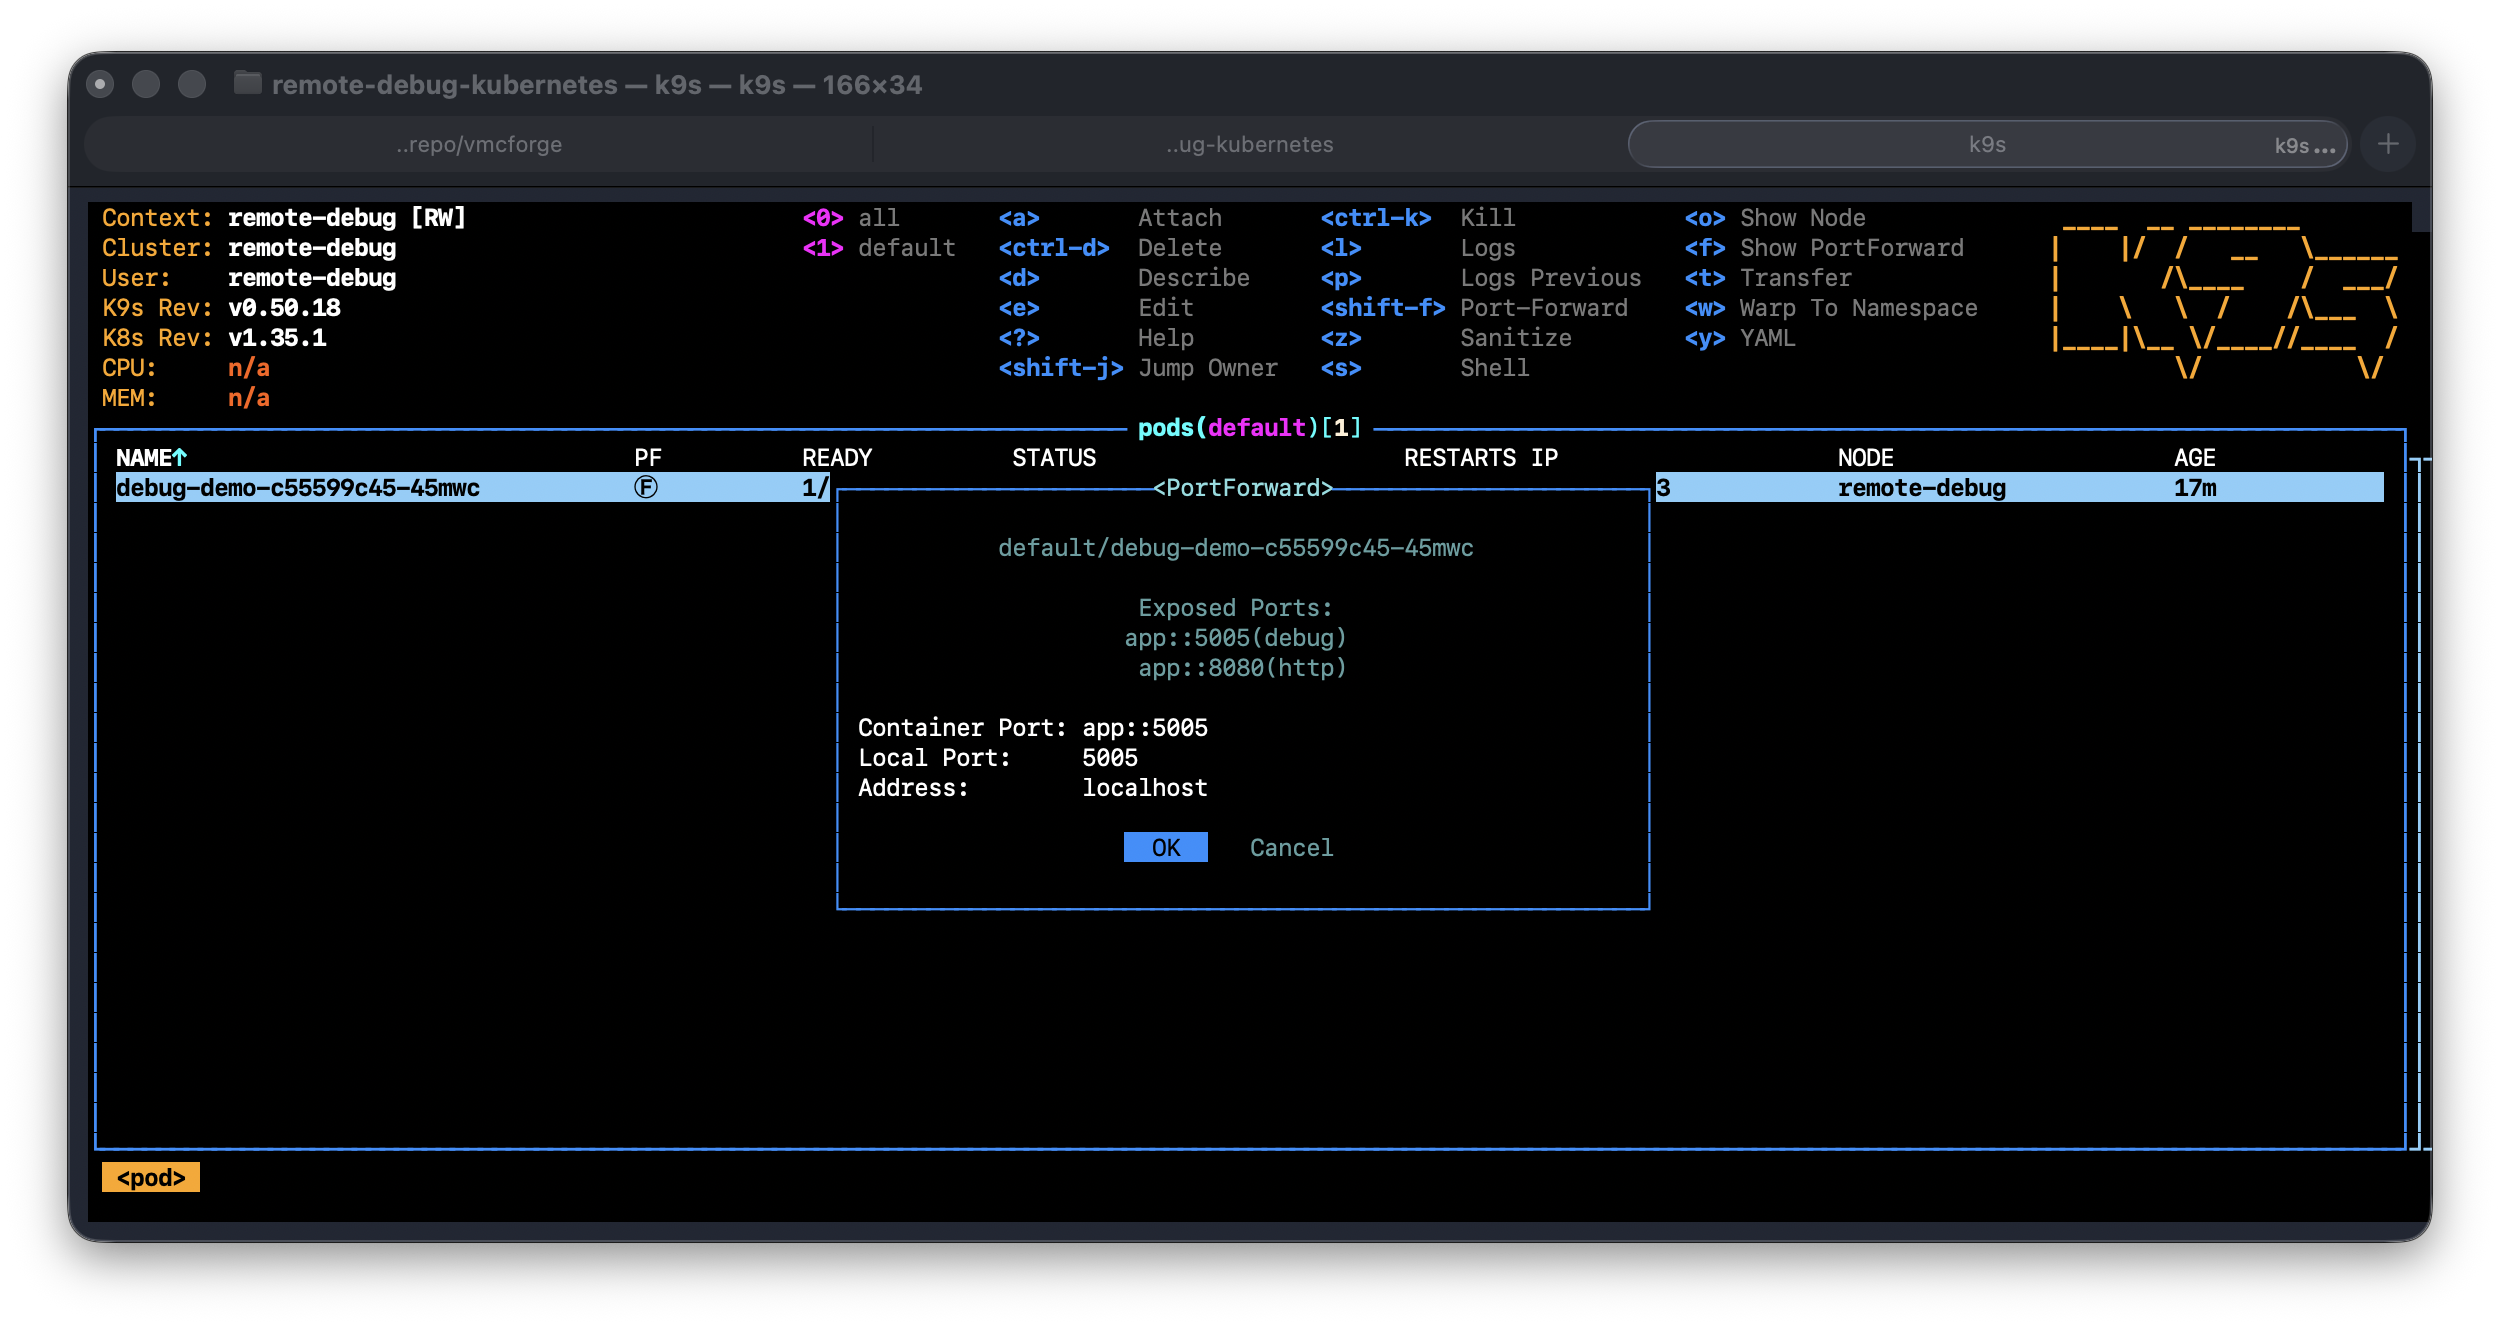The width and height of the screenshot is (2500, 1326).
Task: Click the Address field localhost
Action: [x=1145, y=787]
